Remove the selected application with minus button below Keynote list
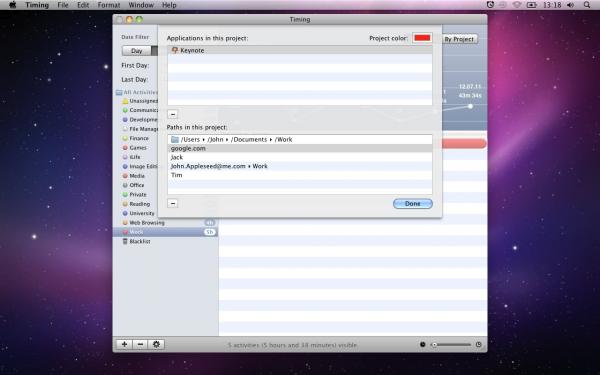This screenshot has width=600, height=375. click(x=173, y=114)
